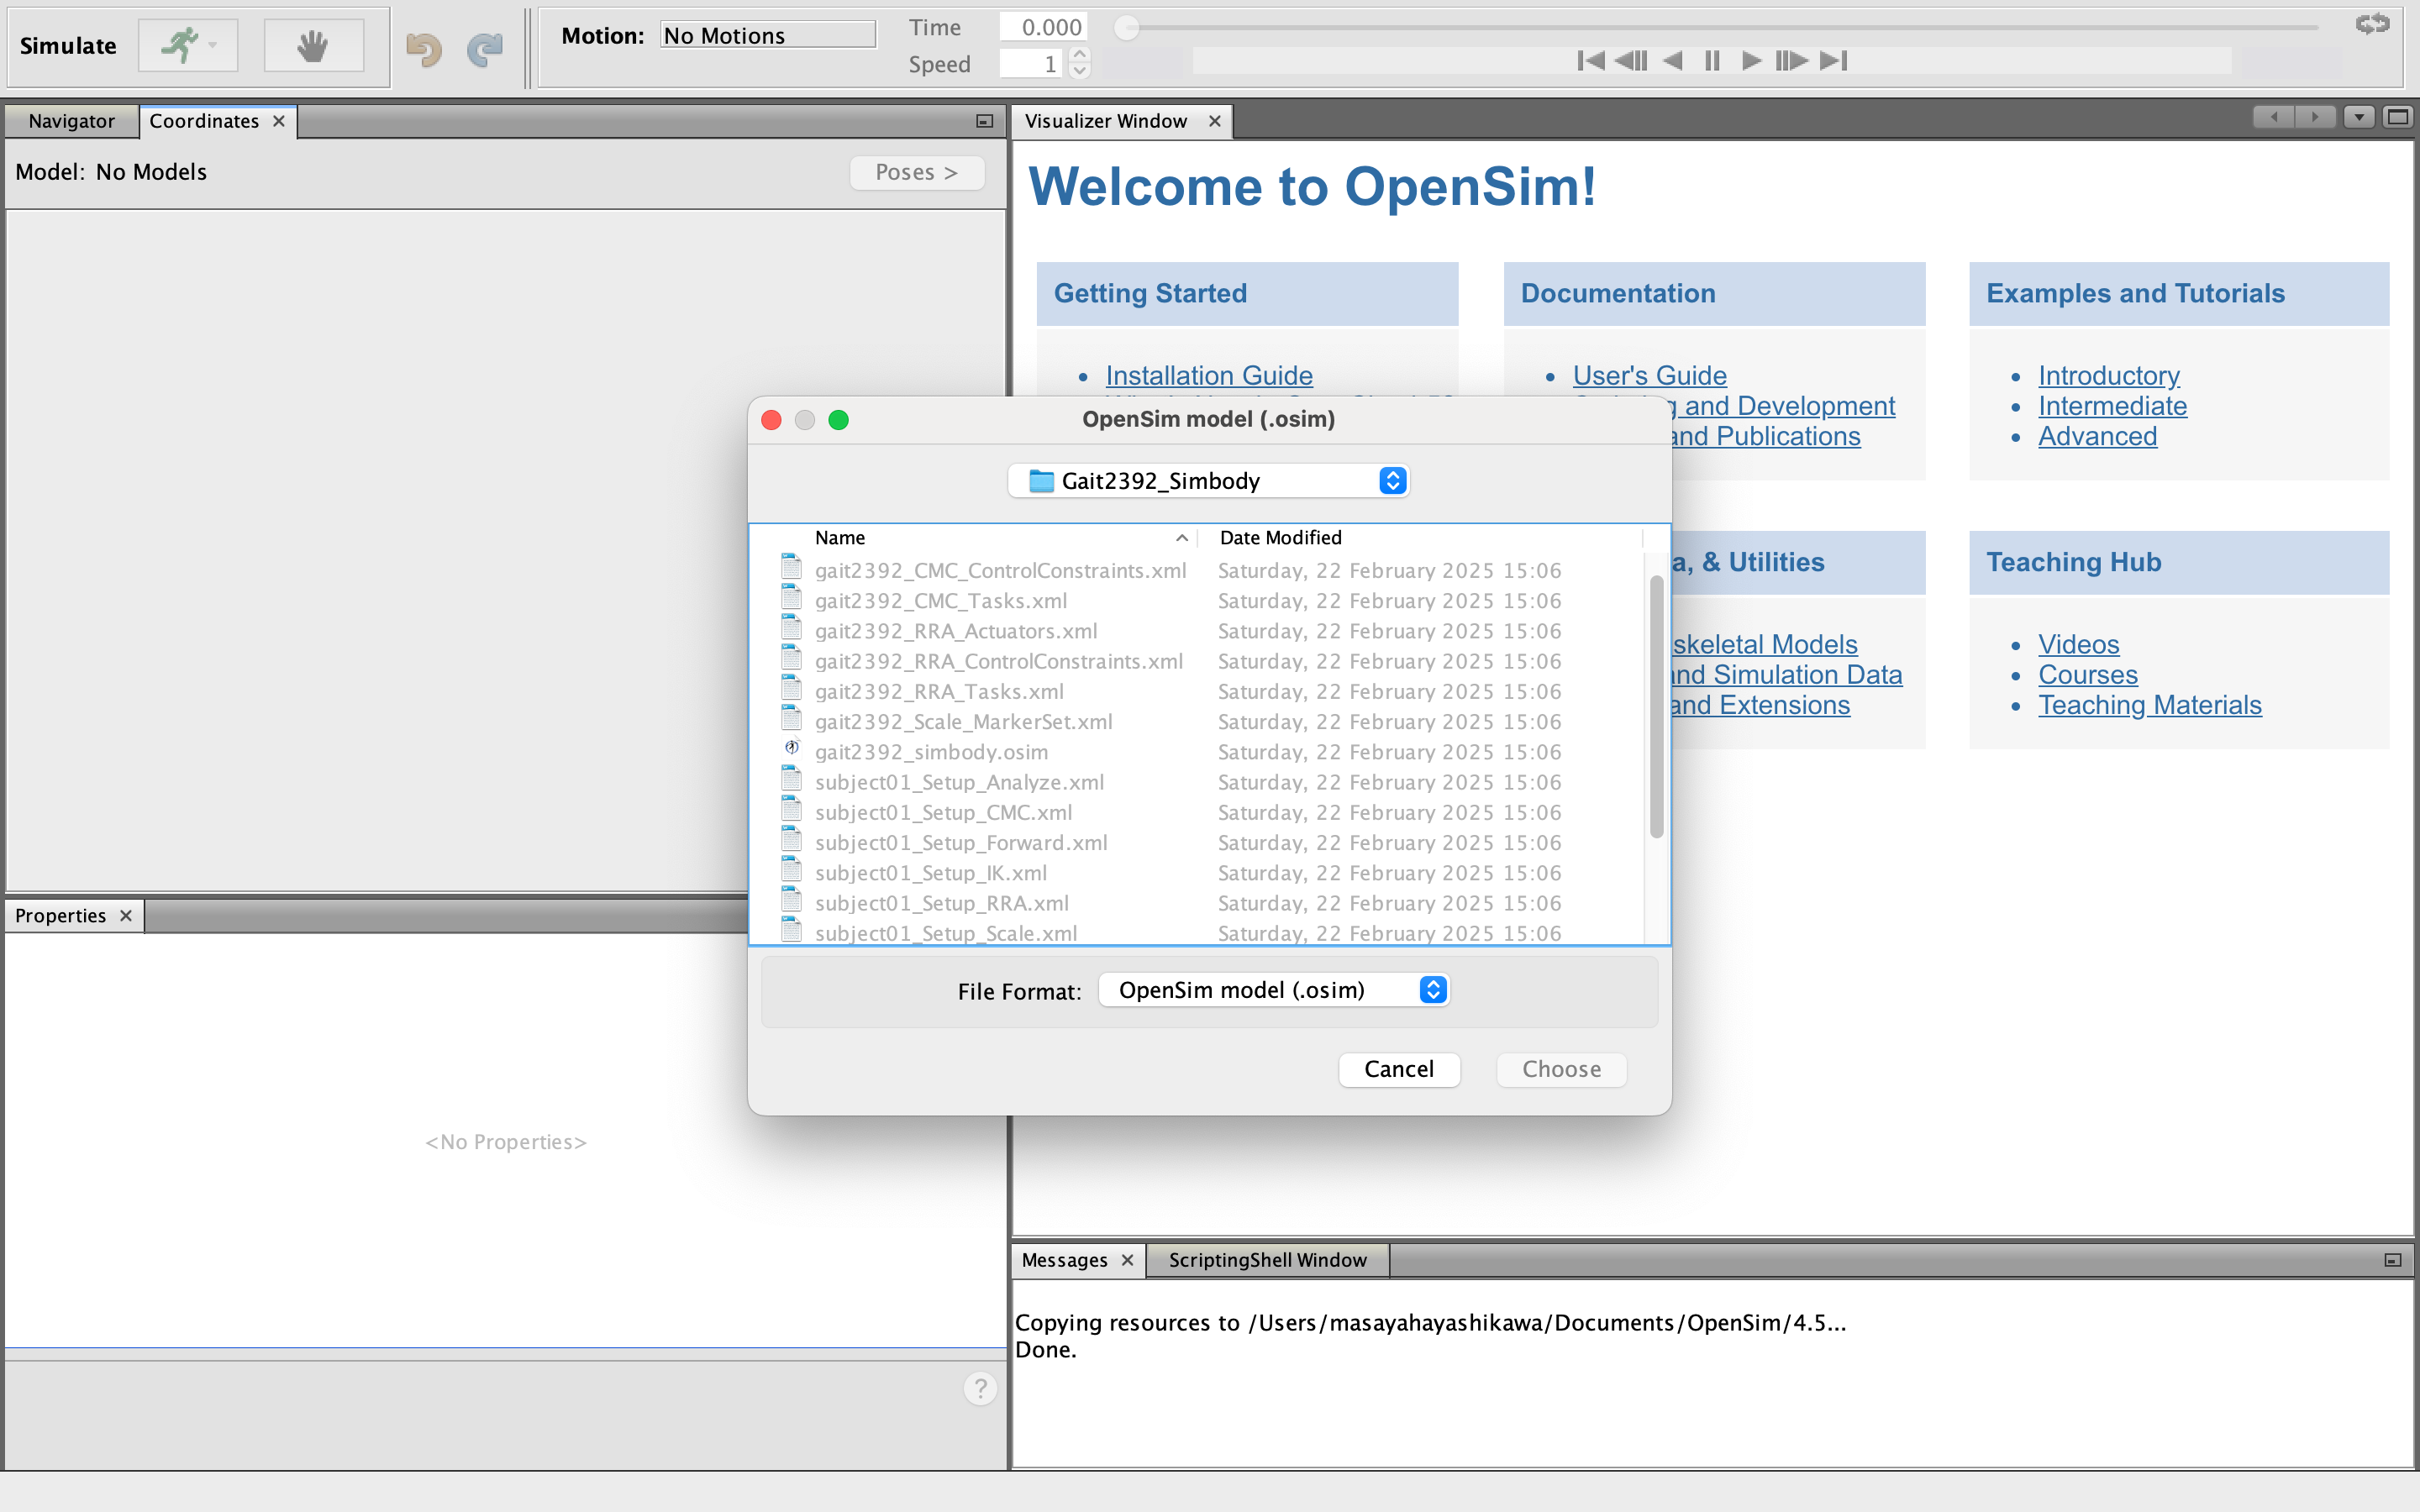Open the Introductory tutorials link
Viewport: 2420px width, 1512px height.
tap(2109, 375)
